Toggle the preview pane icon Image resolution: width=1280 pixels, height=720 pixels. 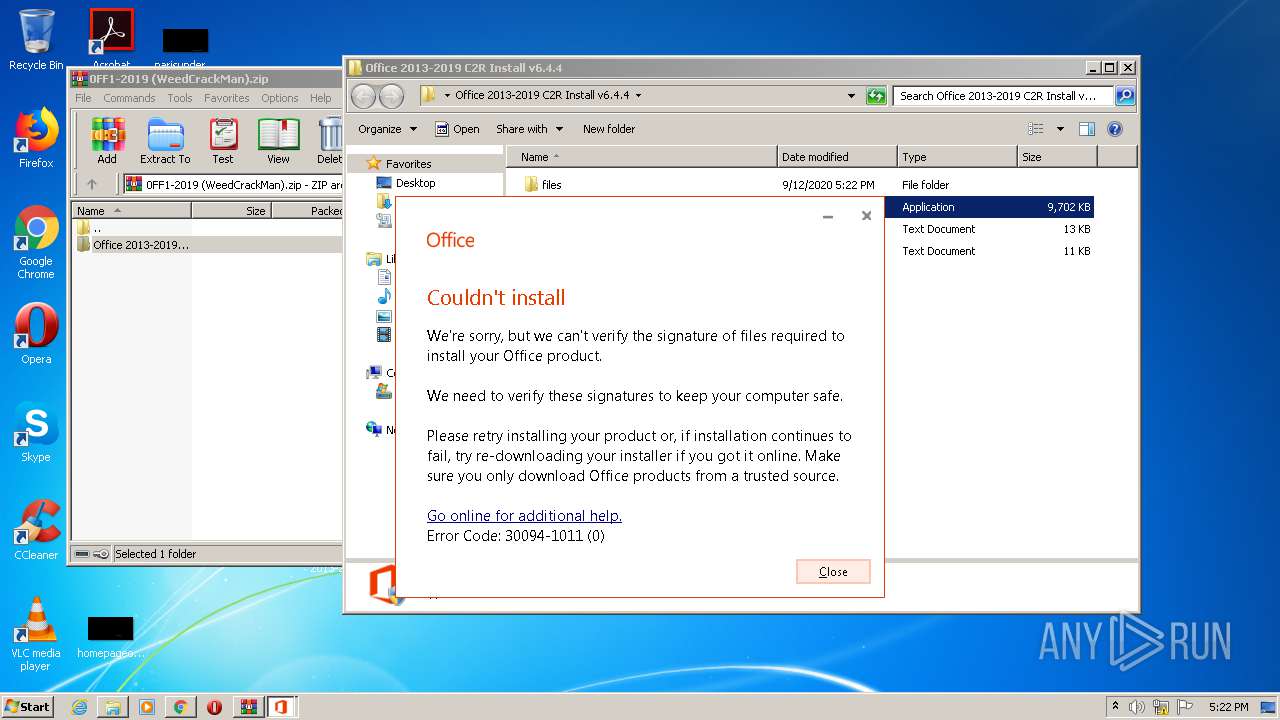point(1087,129)
